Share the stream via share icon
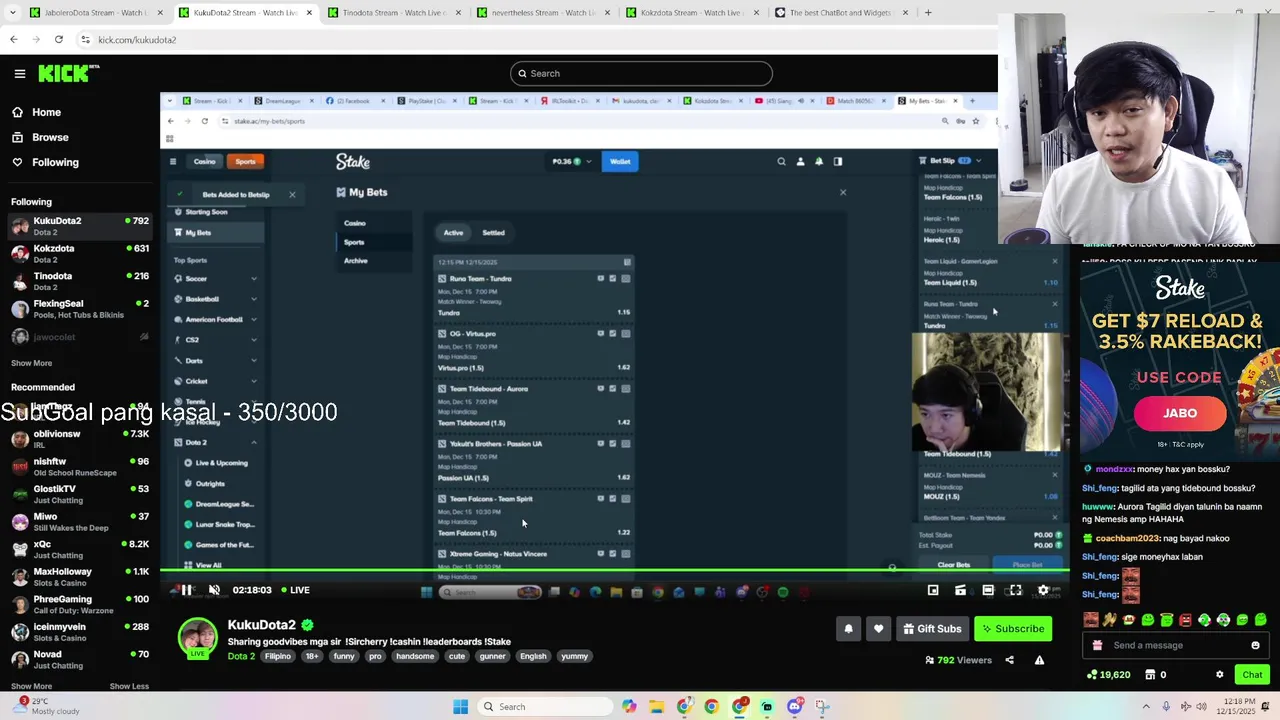The height and width of the screenshot is (720, 1280). 1009,660
